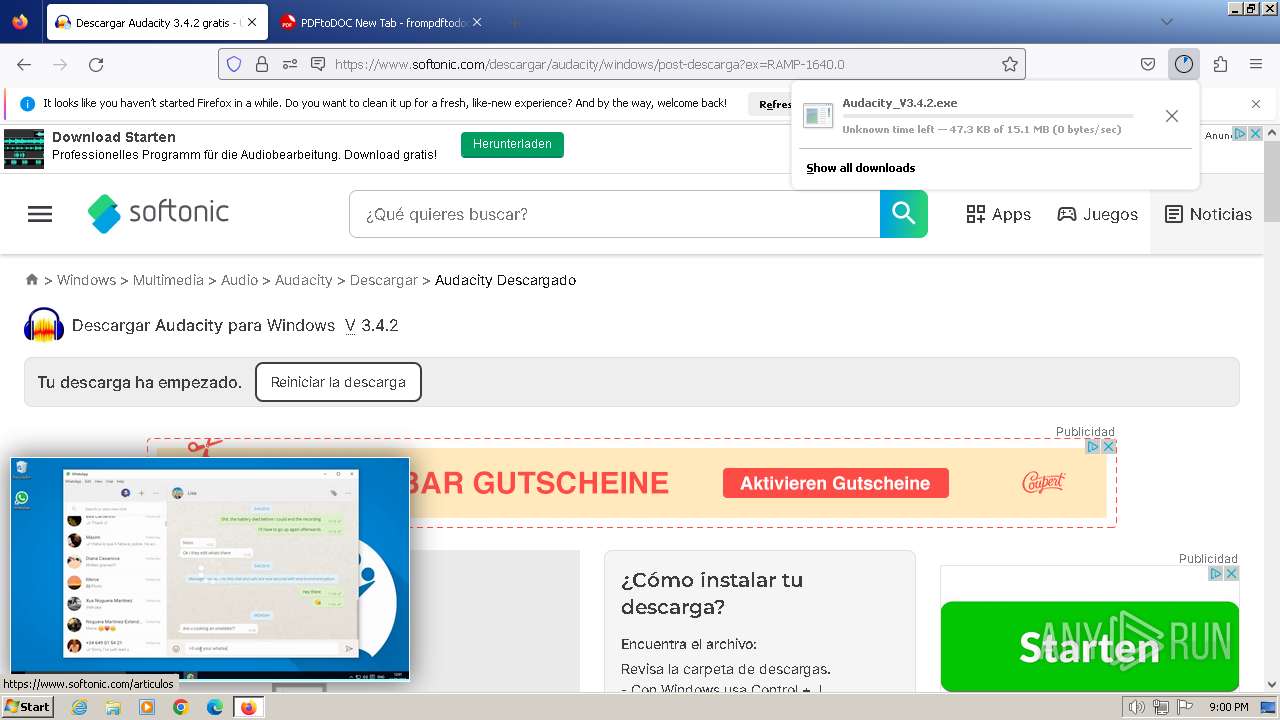This screenshot has height=720, width=1280.
Task: Click the Firefox forward arrow
Action: point(60,64)
